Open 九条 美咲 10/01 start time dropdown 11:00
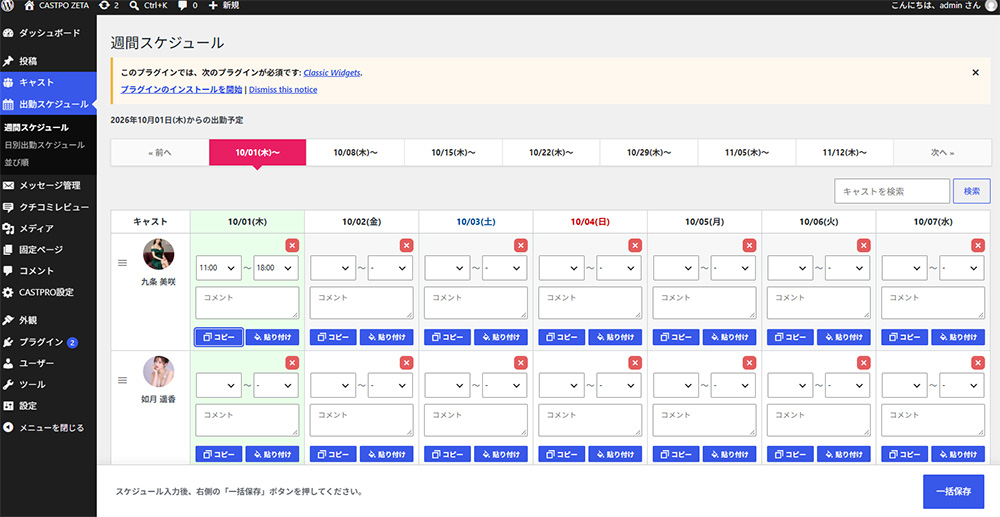The image size is (1000, 517). 219,268
